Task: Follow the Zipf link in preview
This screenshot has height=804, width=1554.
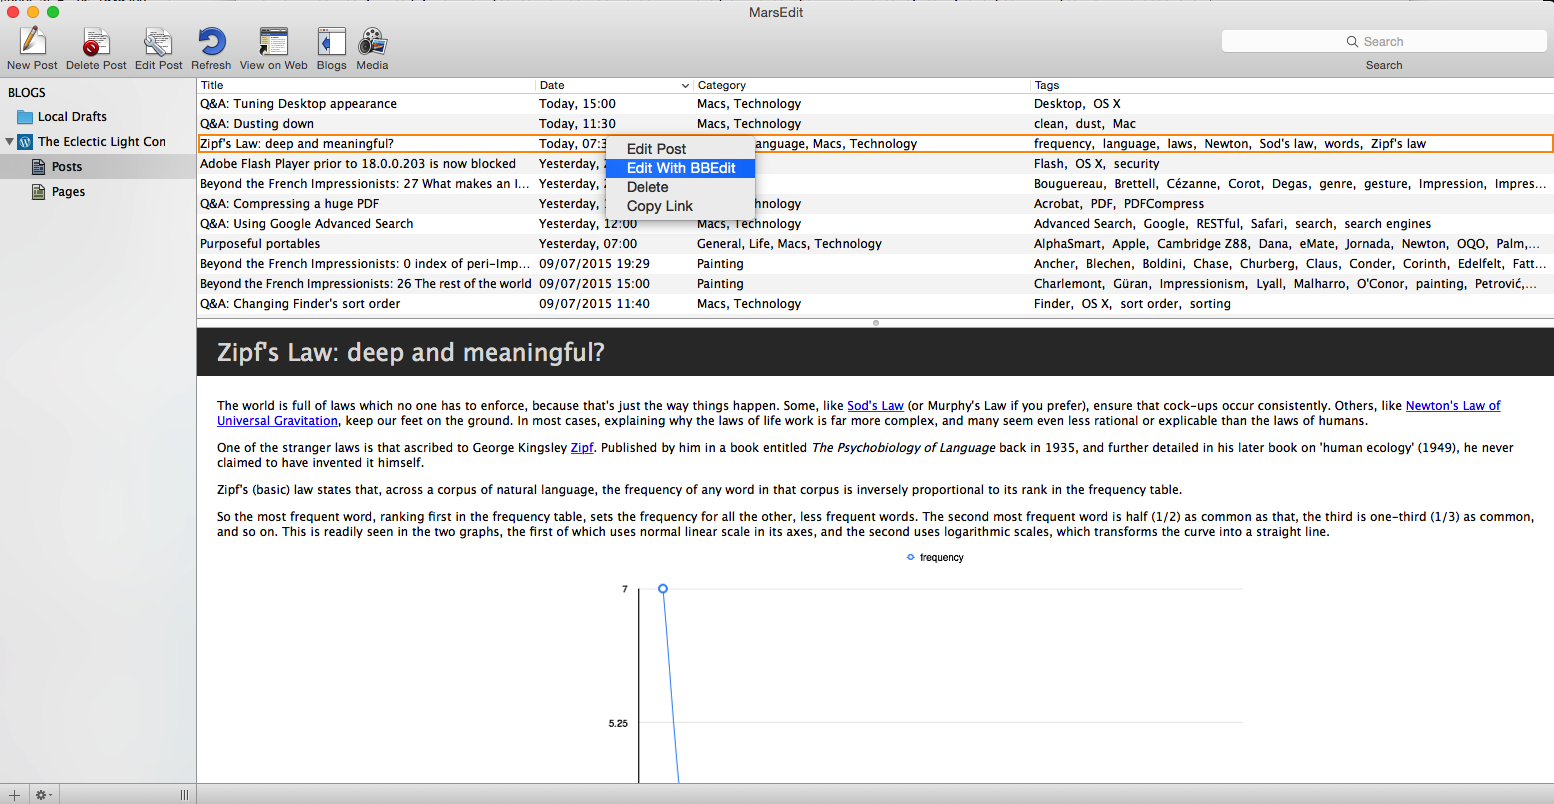Action: (x=582, y=448)
